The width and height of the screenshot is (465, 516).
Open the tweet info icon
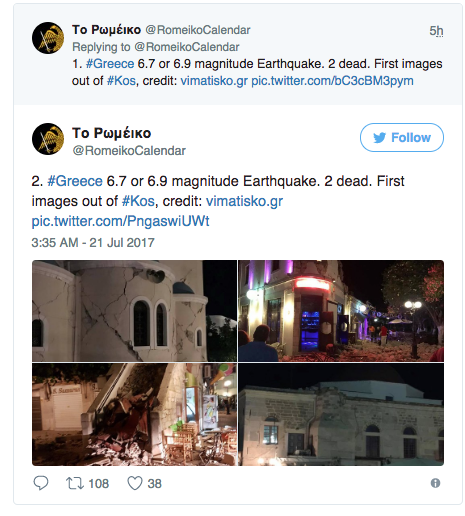(x=435, y=483)
